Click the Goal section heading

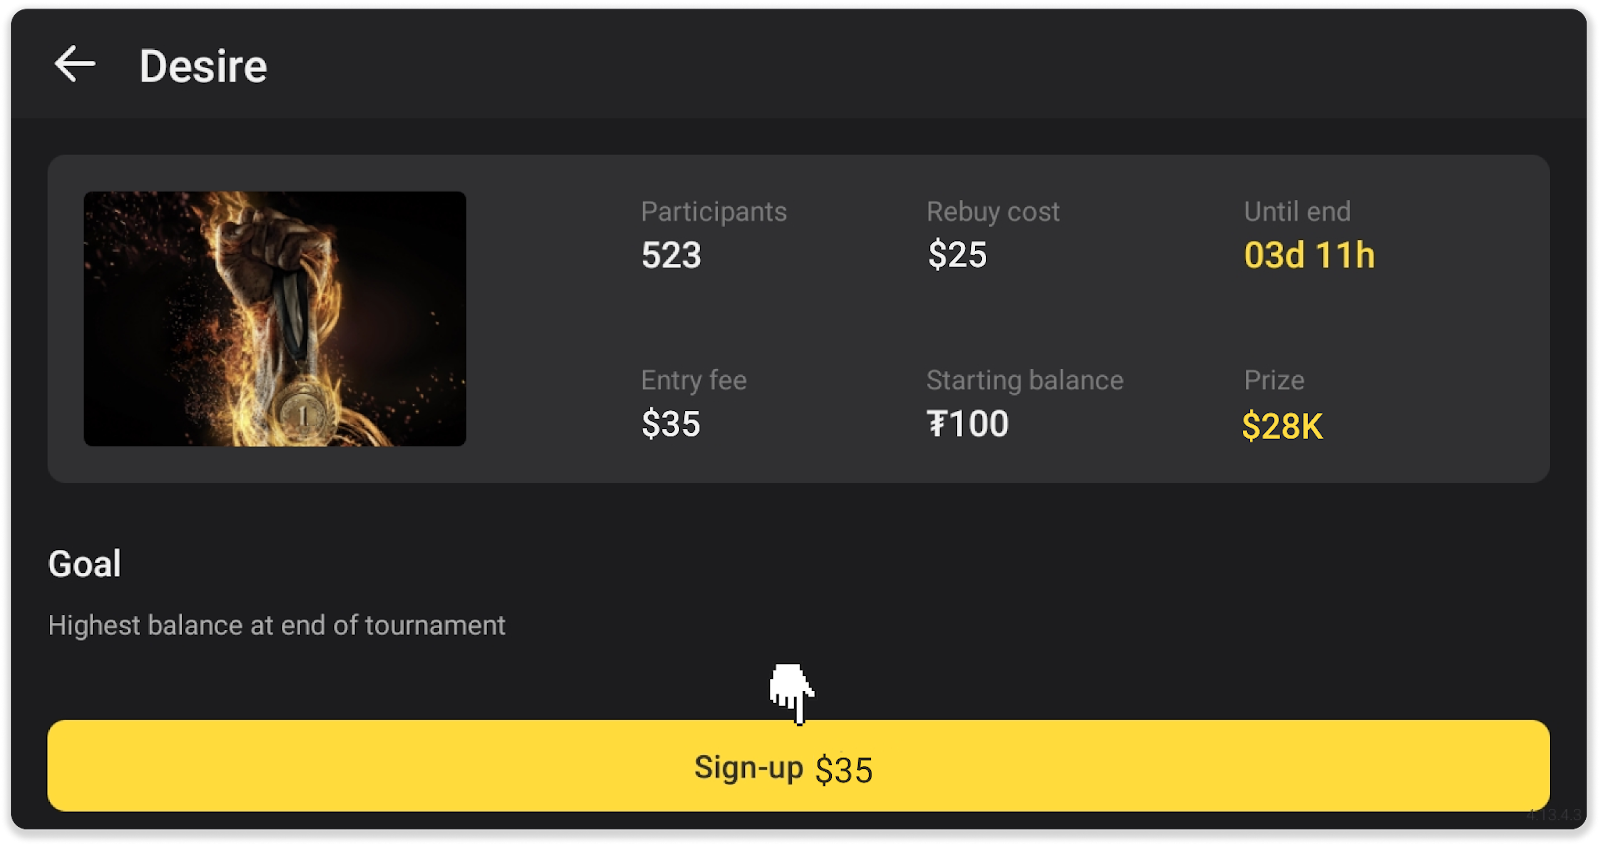click(85, 565)
